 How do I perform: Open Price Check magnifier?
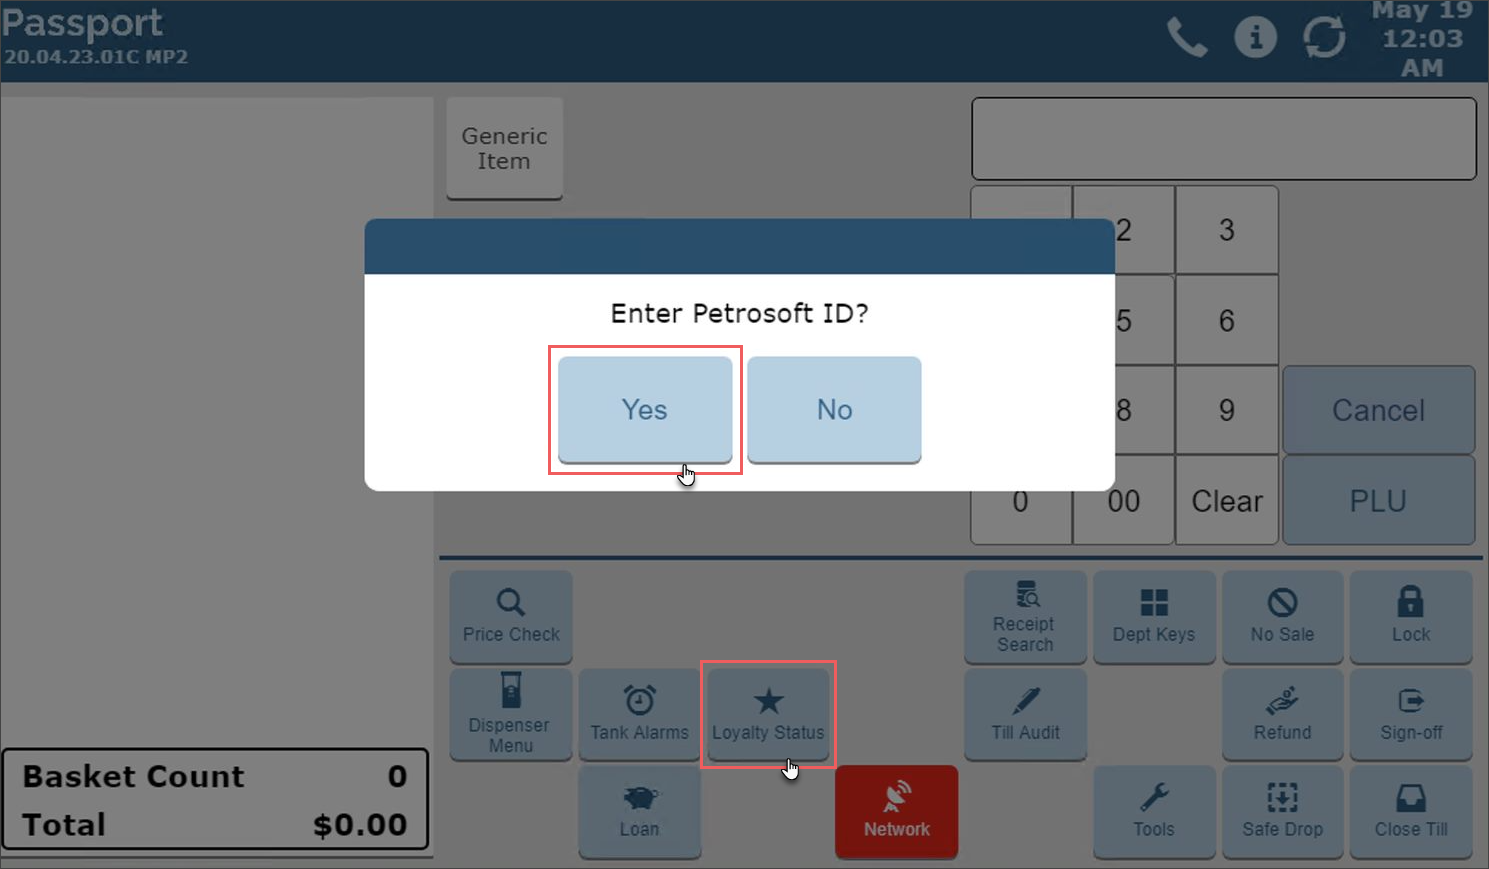pos(511,616)
